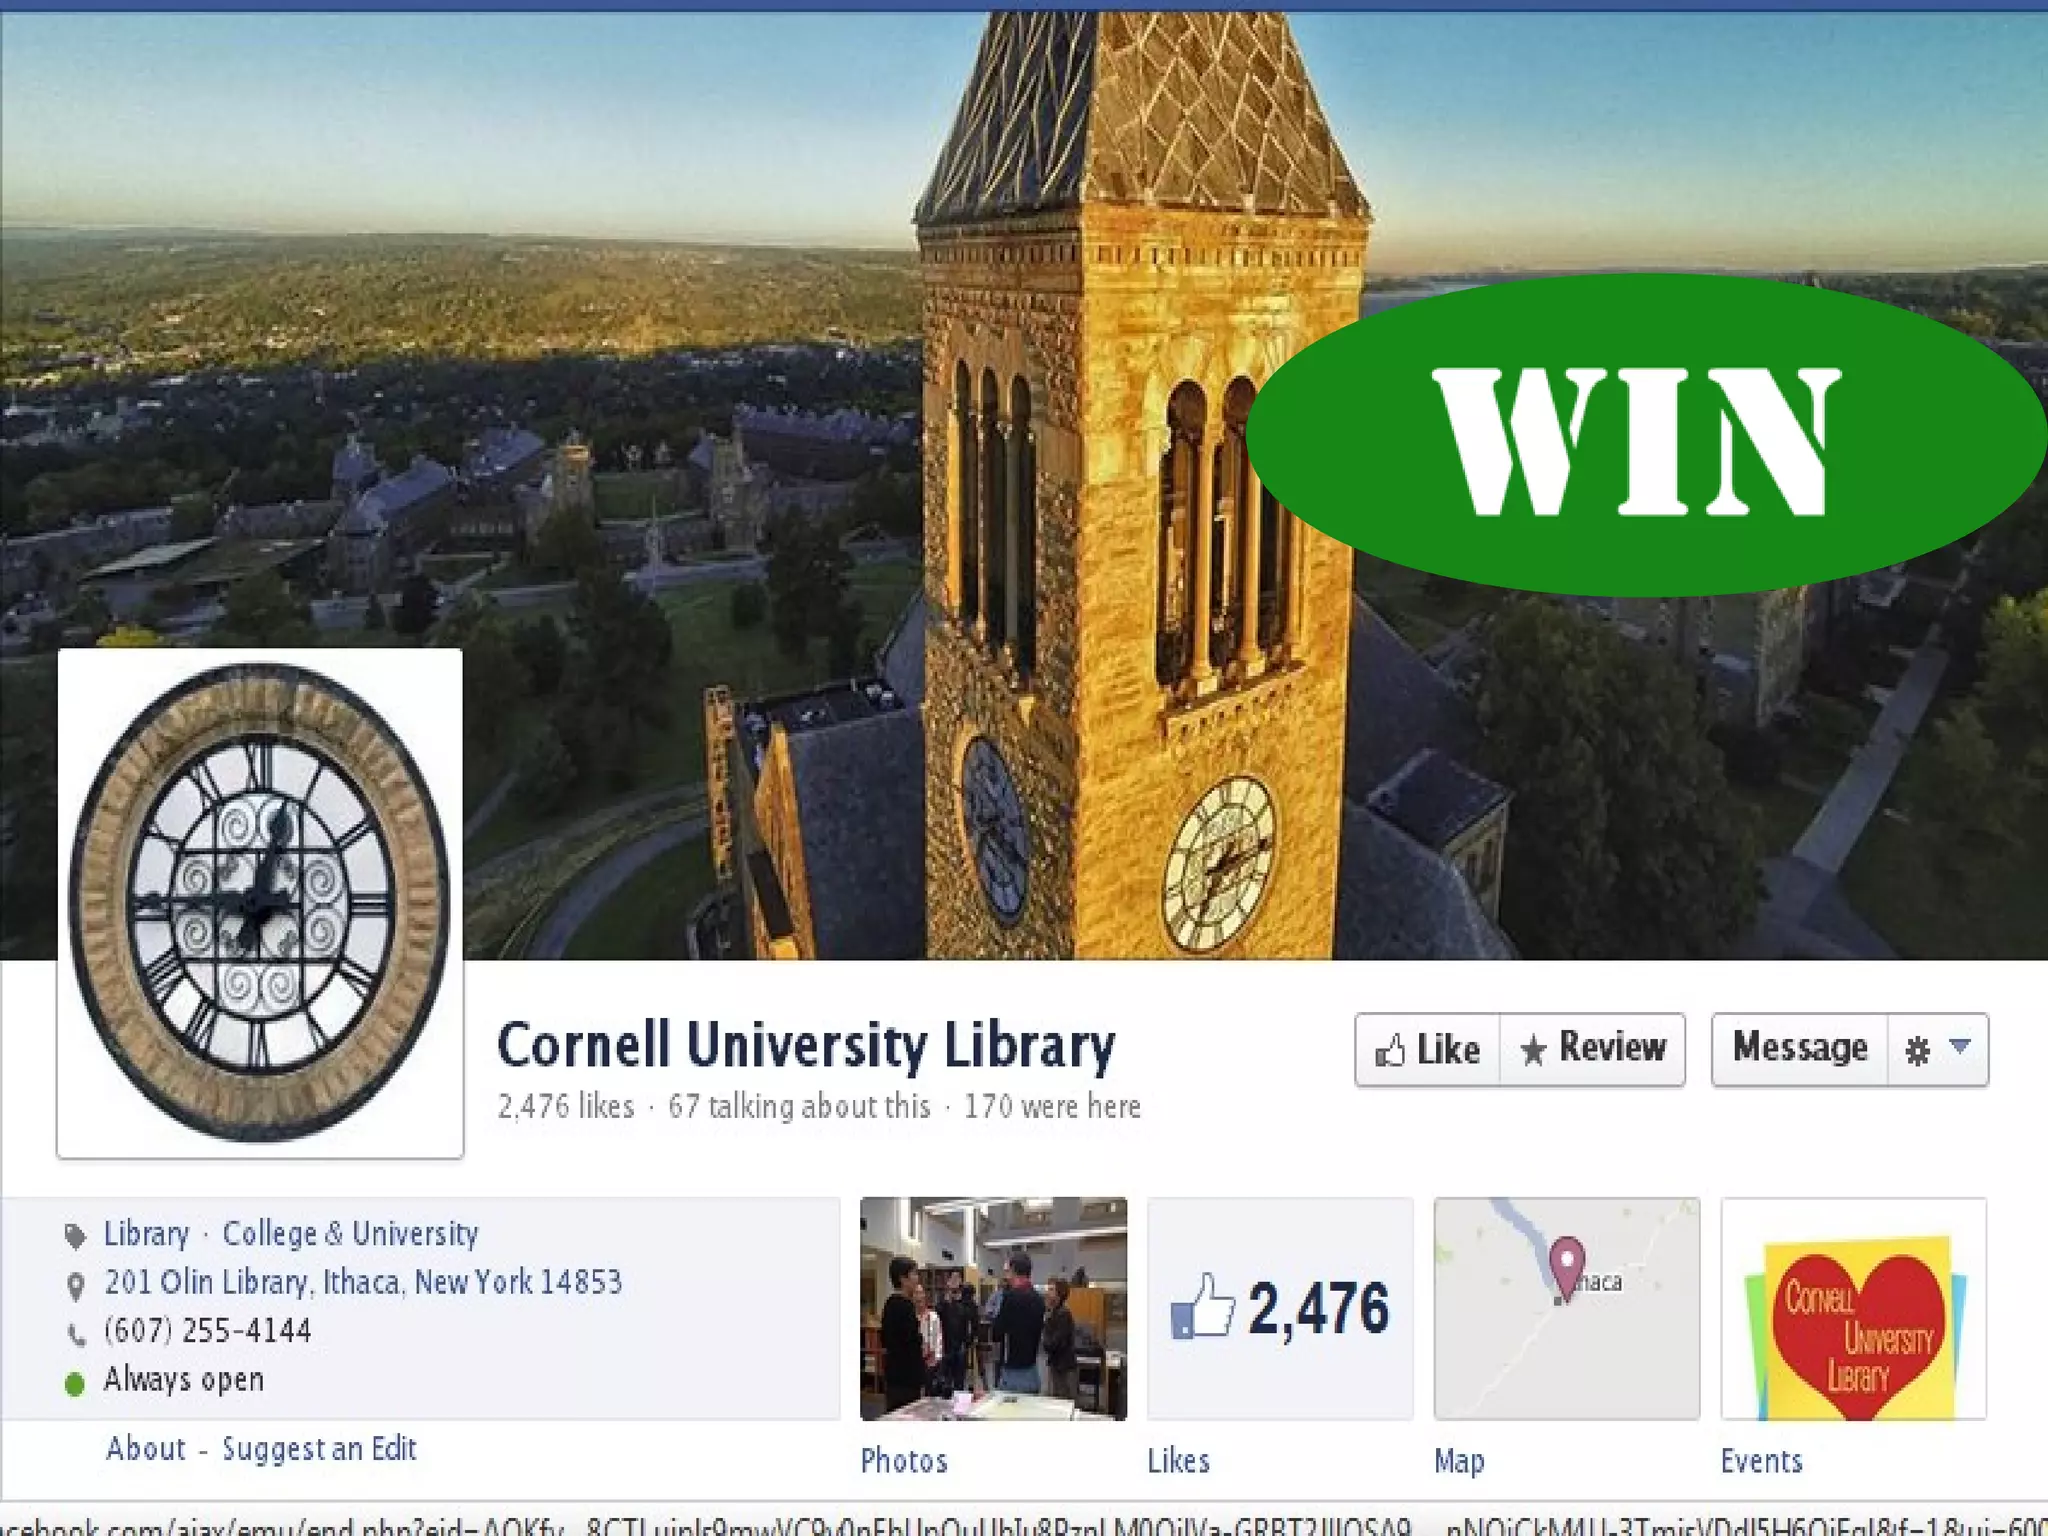
Task: Click College & University category link
Action: [350, 1234]
